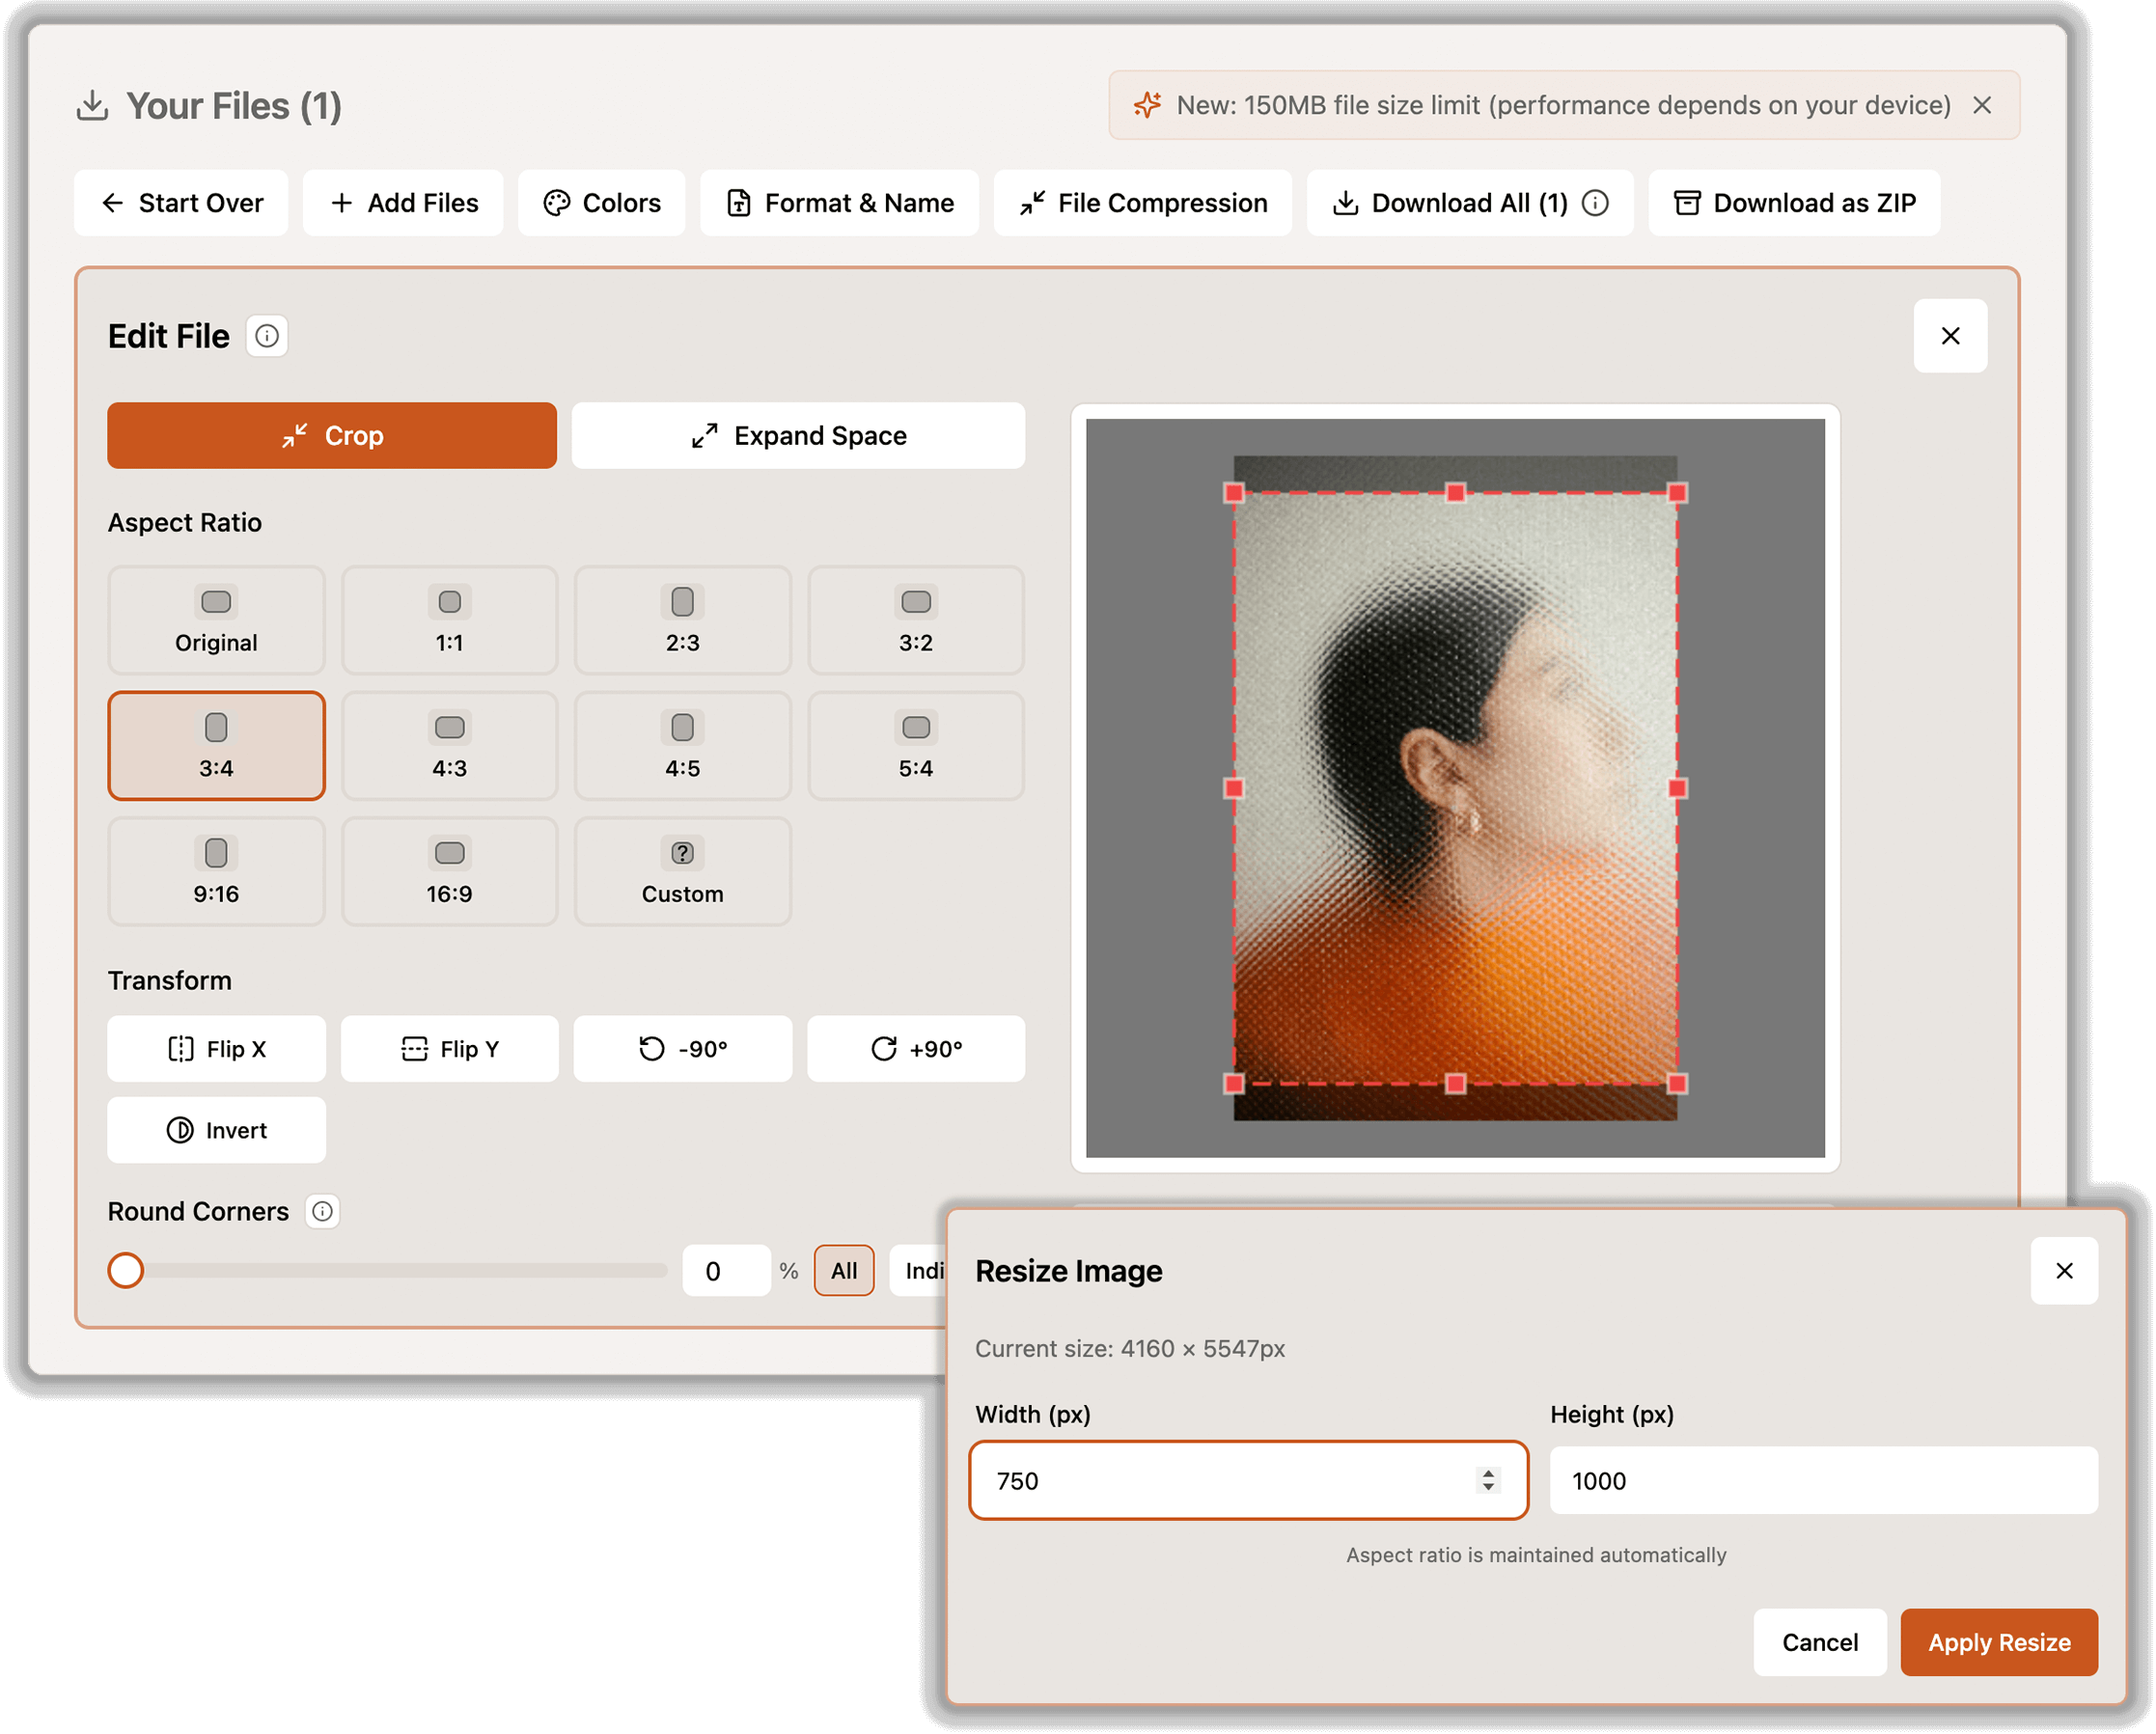
Task: Choose the Custom aspect ratio option
Action: 682,871
